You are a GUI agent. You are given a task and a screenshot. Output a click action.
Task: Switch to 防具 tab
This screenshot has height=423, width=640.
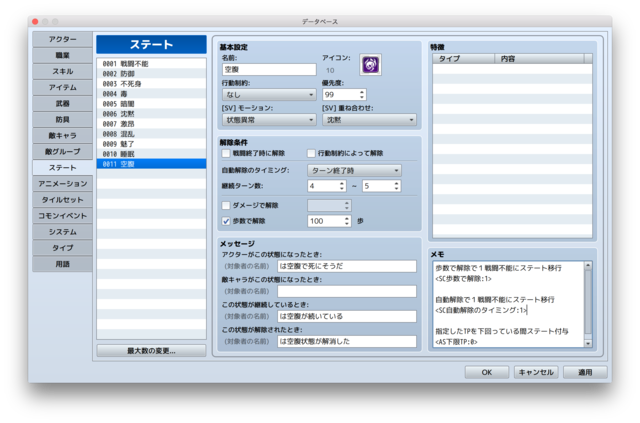(x=62, y=120)
